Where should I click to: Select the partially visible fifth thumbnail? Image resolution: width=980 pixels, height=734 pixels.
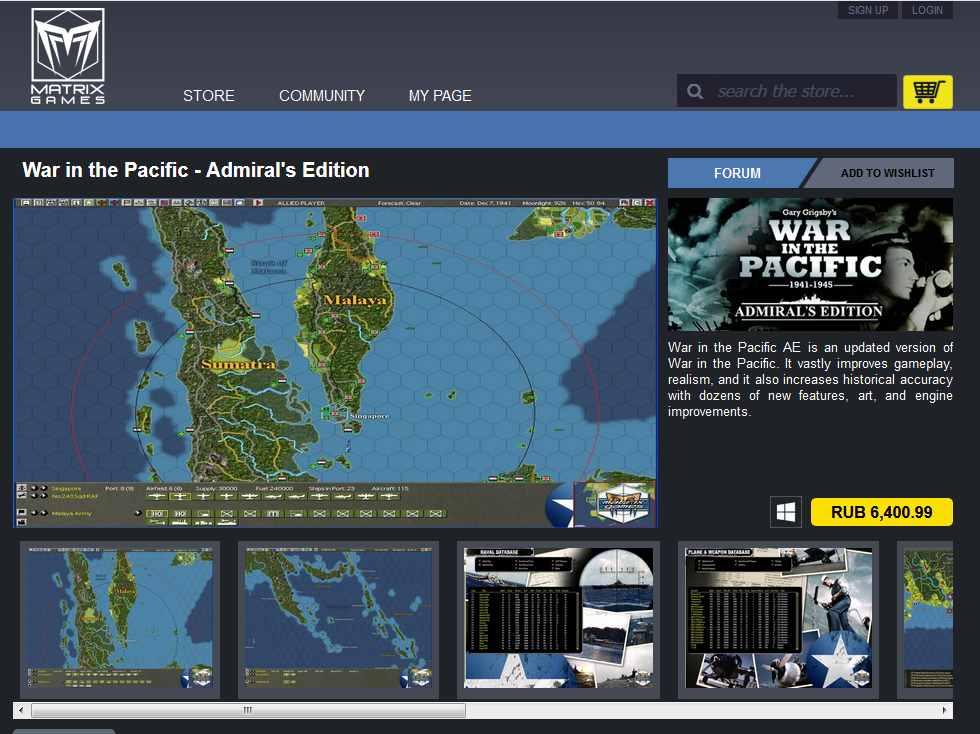pyautogui.click(x=926, y=620)
